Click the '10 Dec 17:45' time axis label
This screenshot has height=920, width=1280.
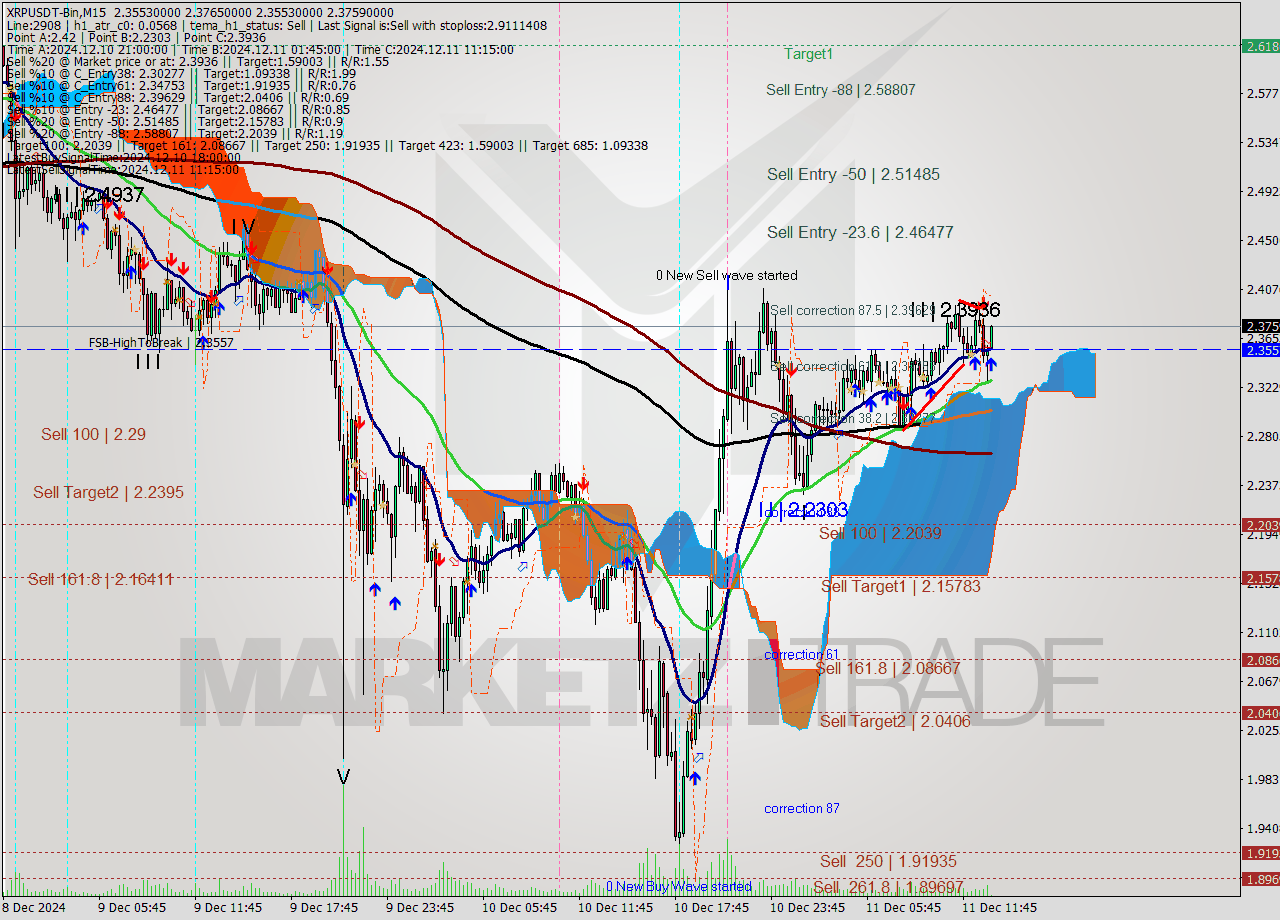coord(711,908)
